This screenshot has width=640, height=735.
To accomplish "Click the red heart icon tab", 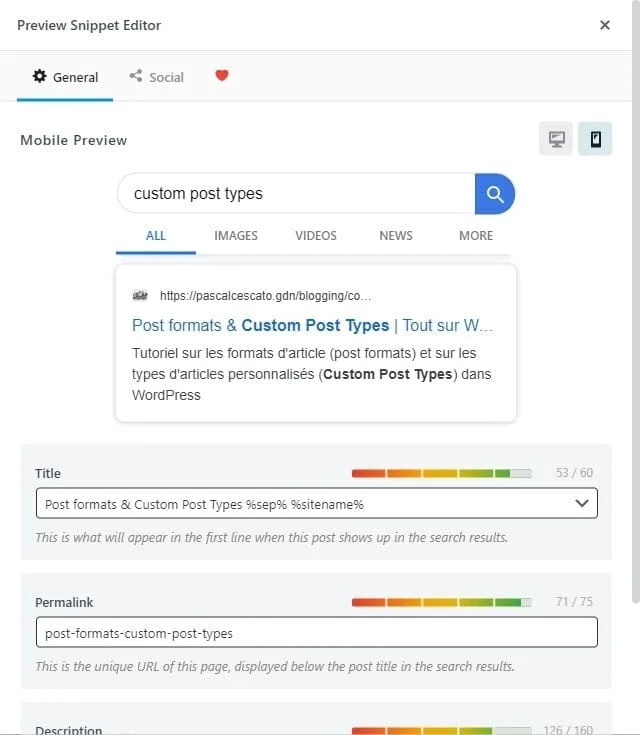I will point(222,76).
